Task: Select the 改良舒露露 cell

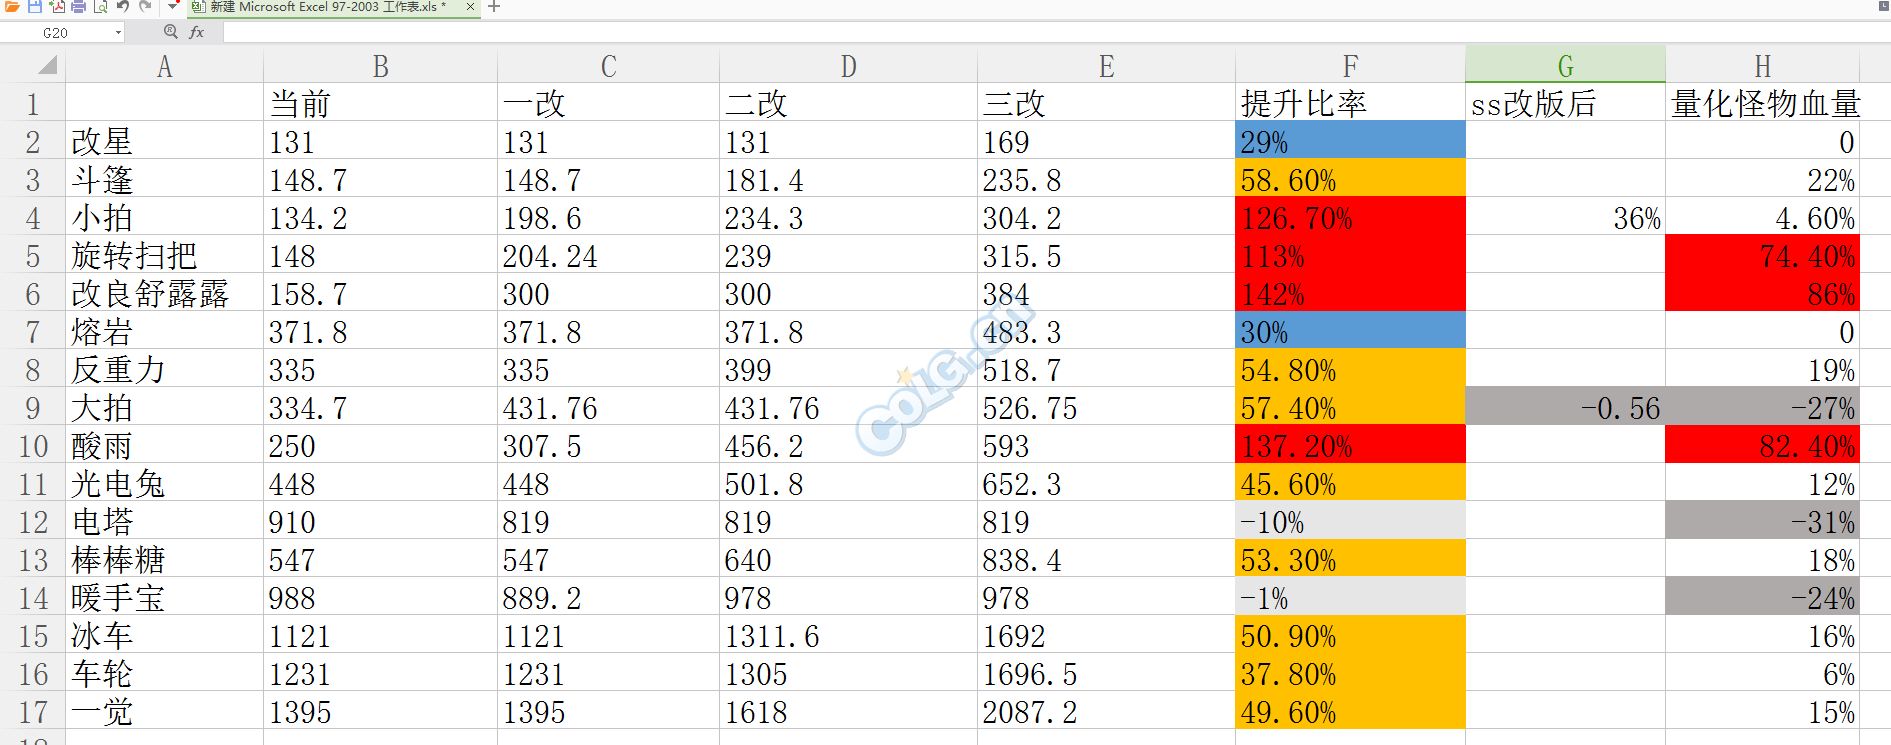Action: pyautogui.click(x=164, y=293)
